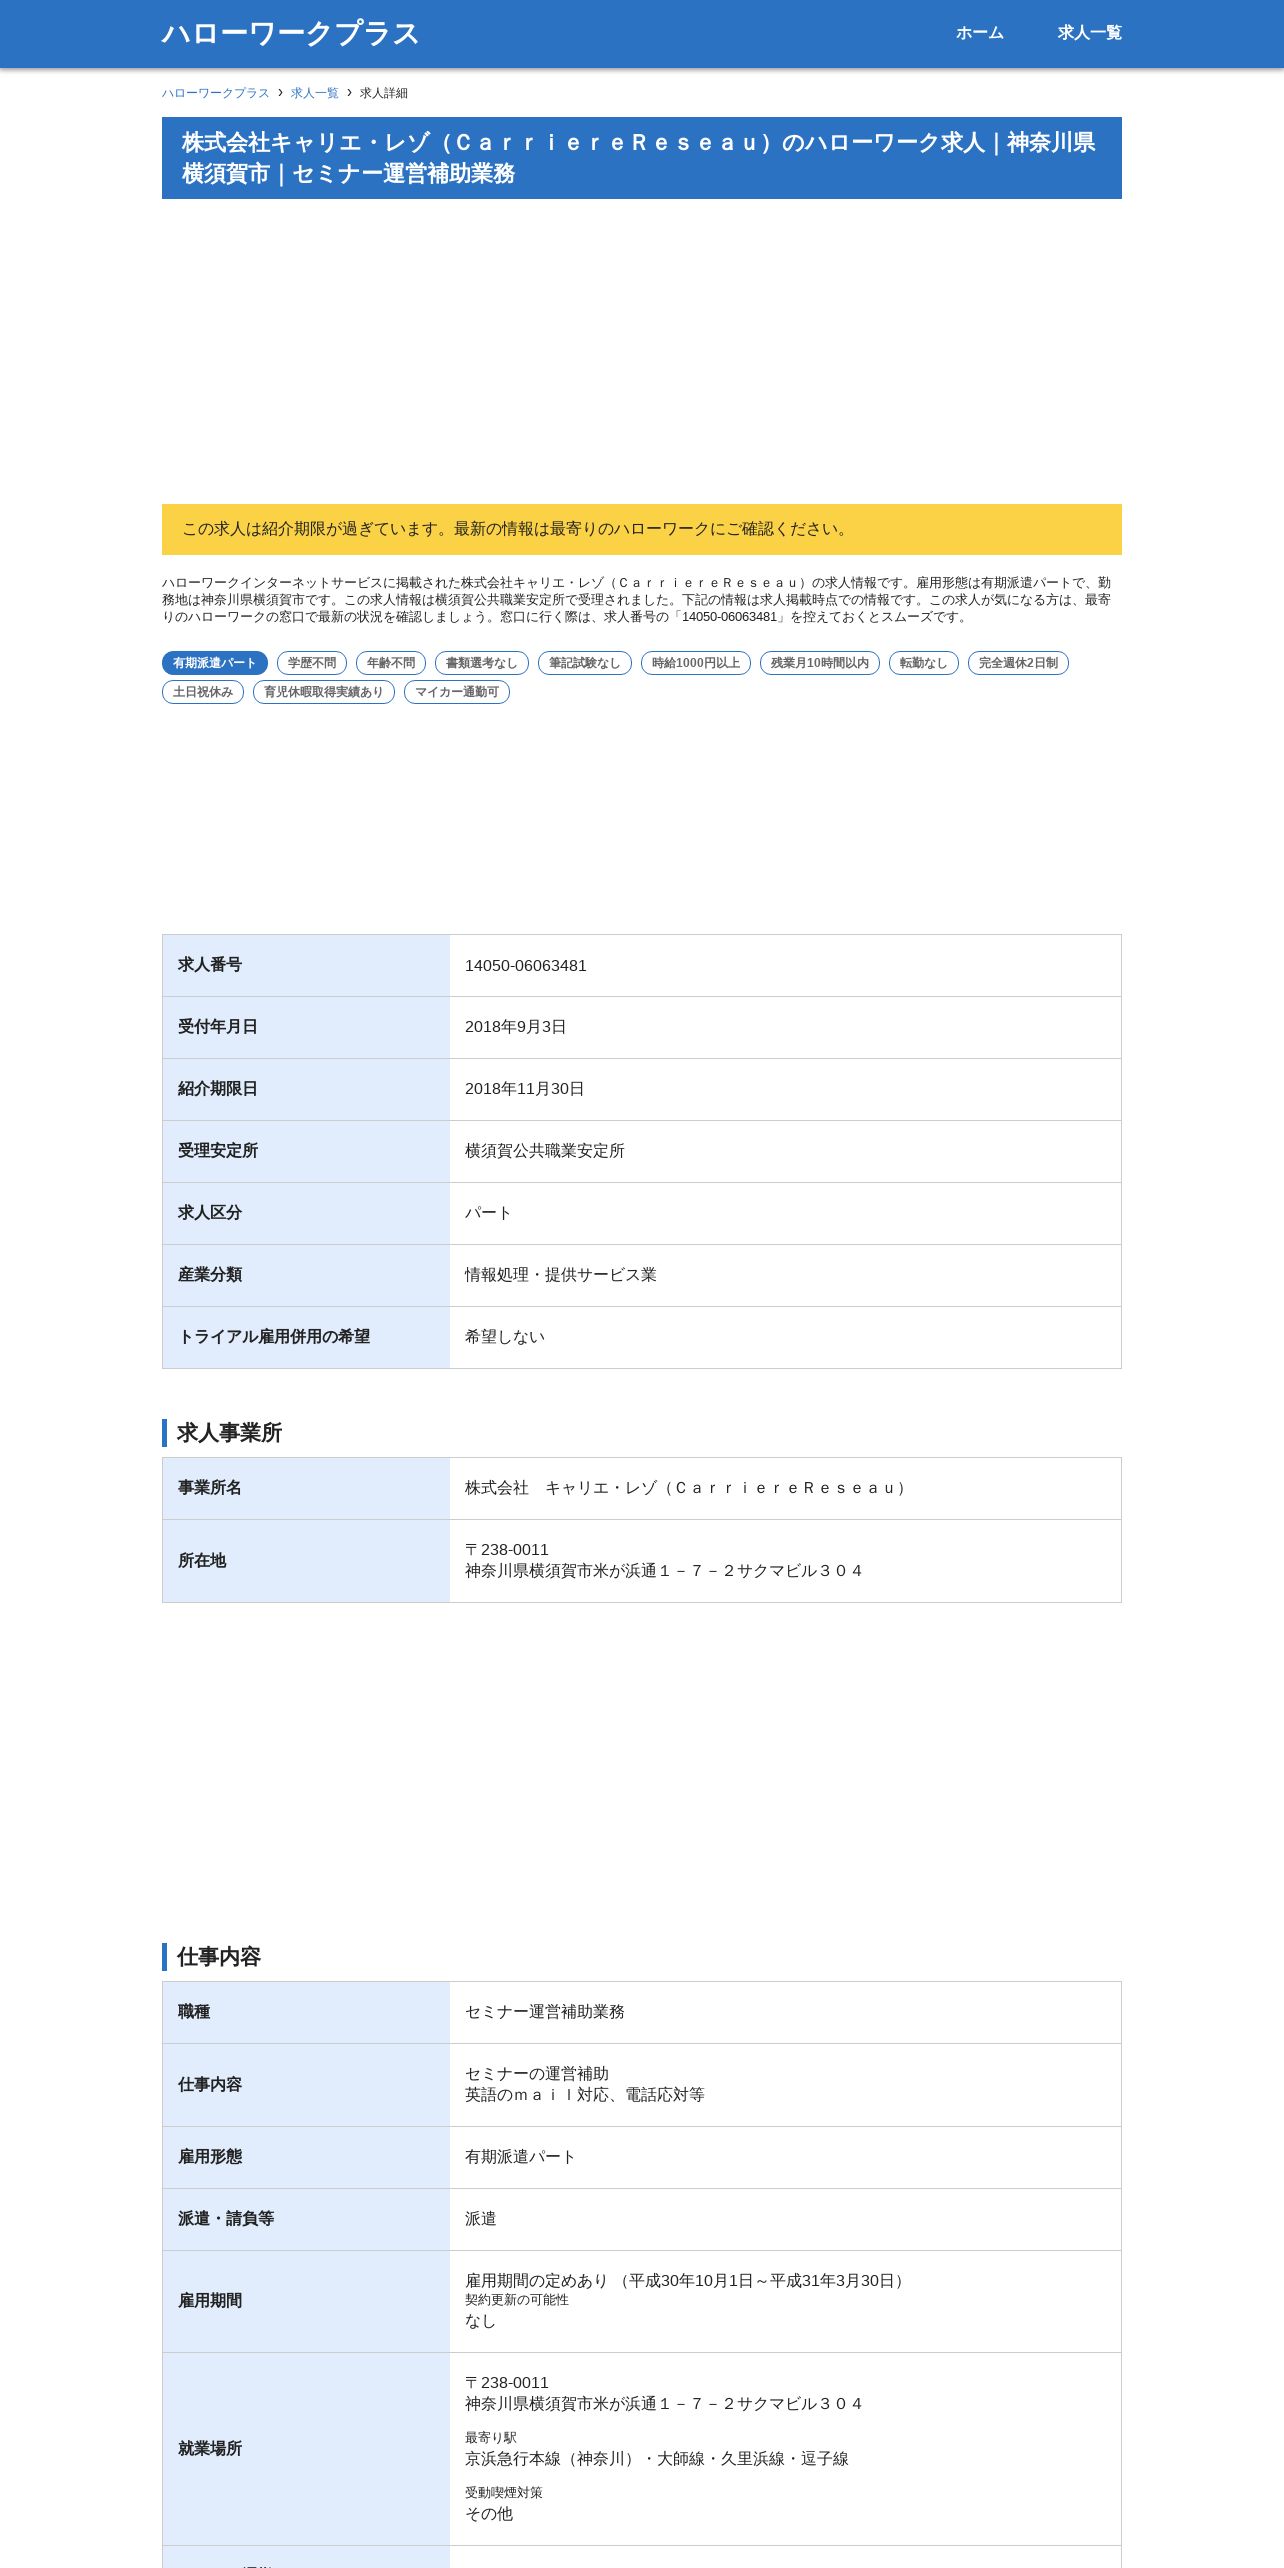Click the 契約更新の可能性 sublabel
This screenshot has width=1284, height=2568.
point(517,2300)
